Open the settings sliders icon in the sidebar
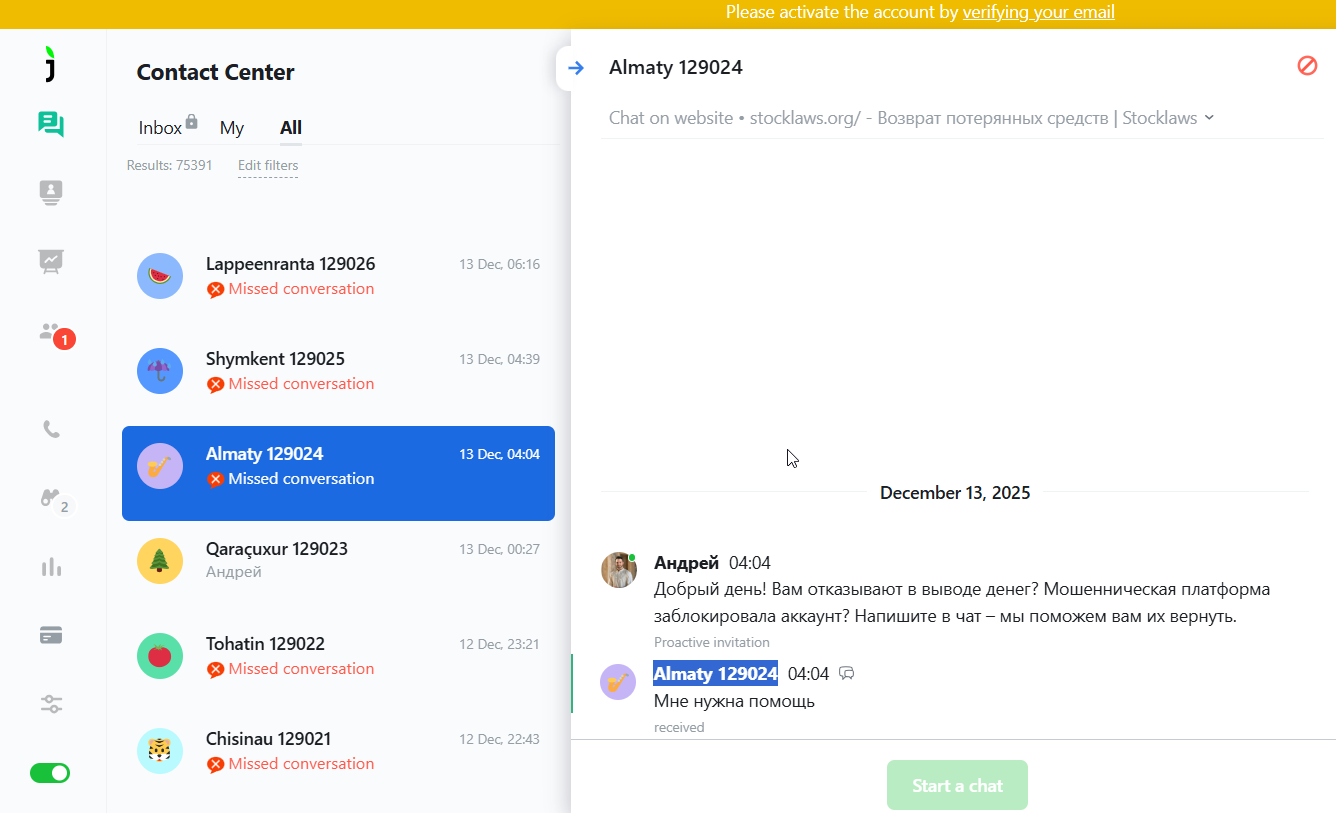The image size is (1336, 813). tap(51, 704)
